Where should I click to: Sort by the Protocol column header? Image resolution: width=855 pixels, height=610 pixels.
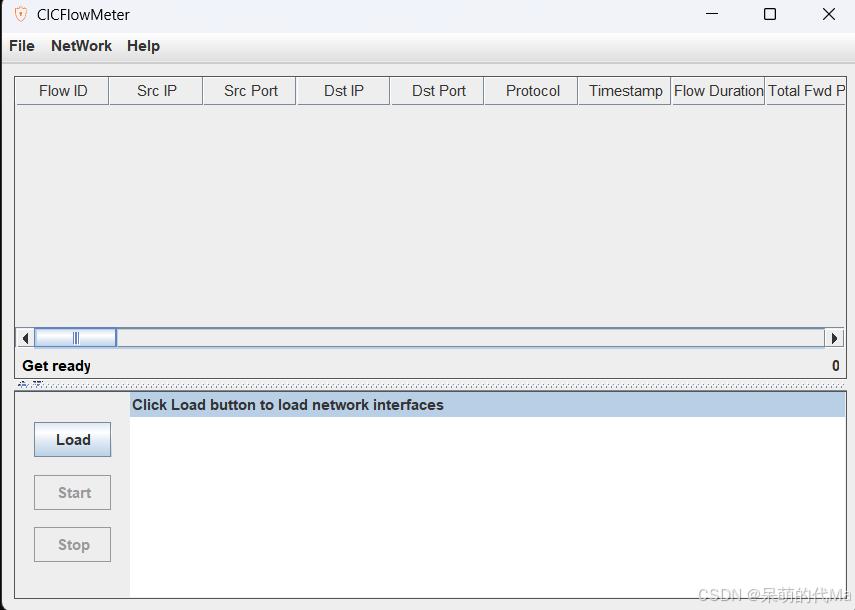[x=532, y=90]
